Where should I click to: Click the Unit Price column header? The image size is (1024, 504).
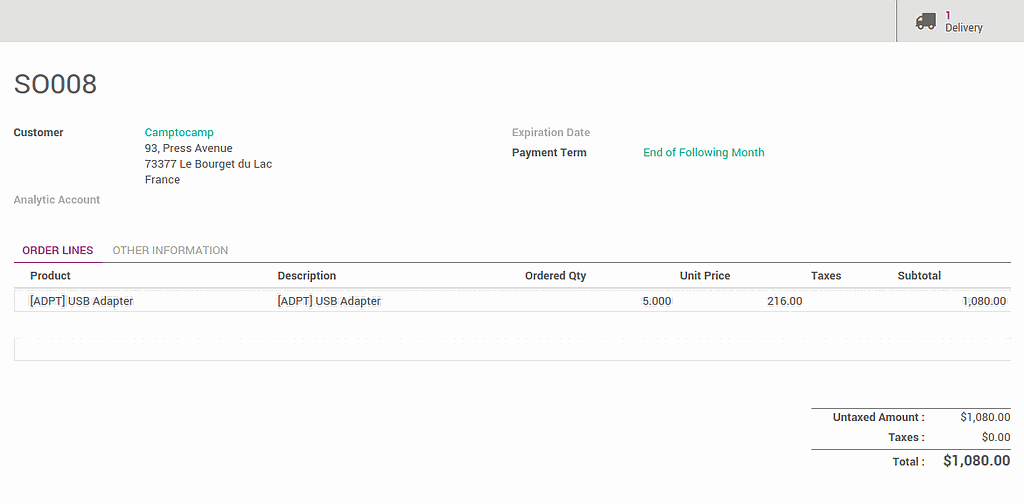705,276
